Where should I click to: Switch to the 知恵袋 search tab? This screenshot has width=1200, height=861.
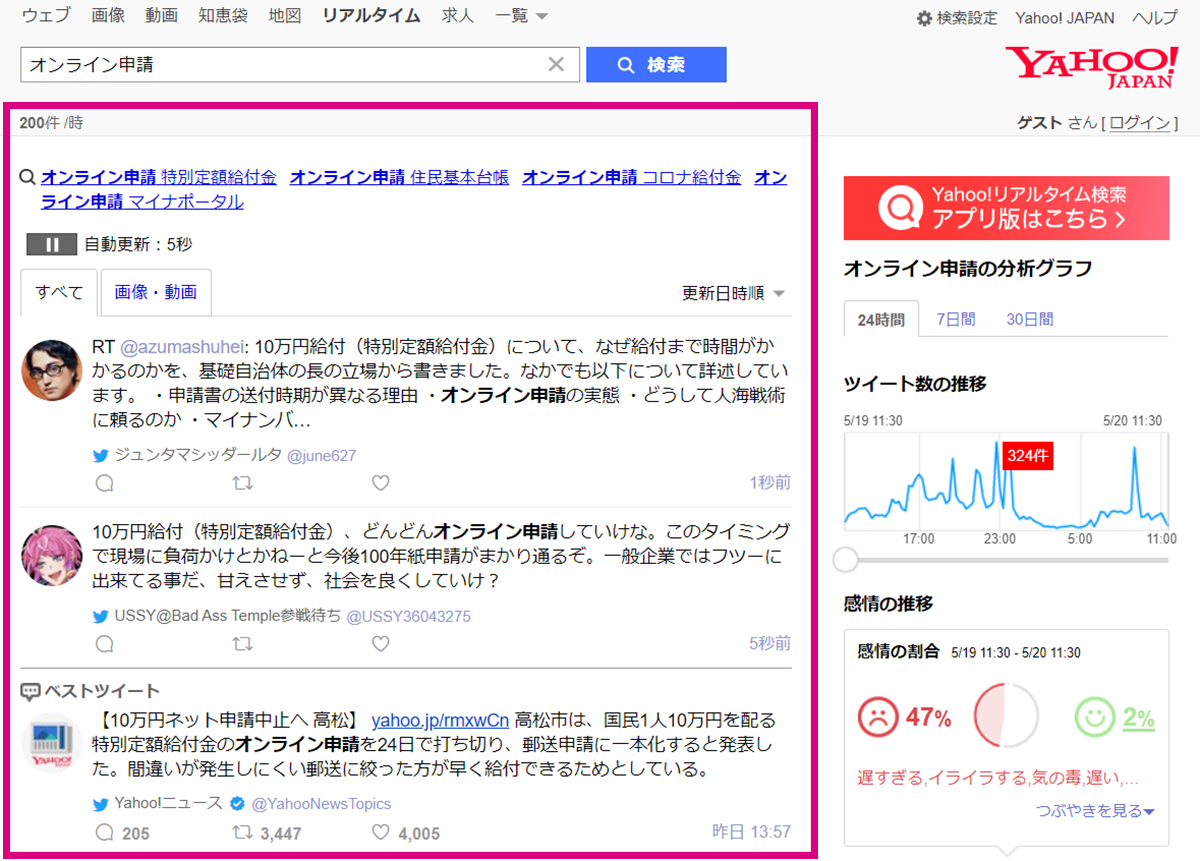point(224,16)
